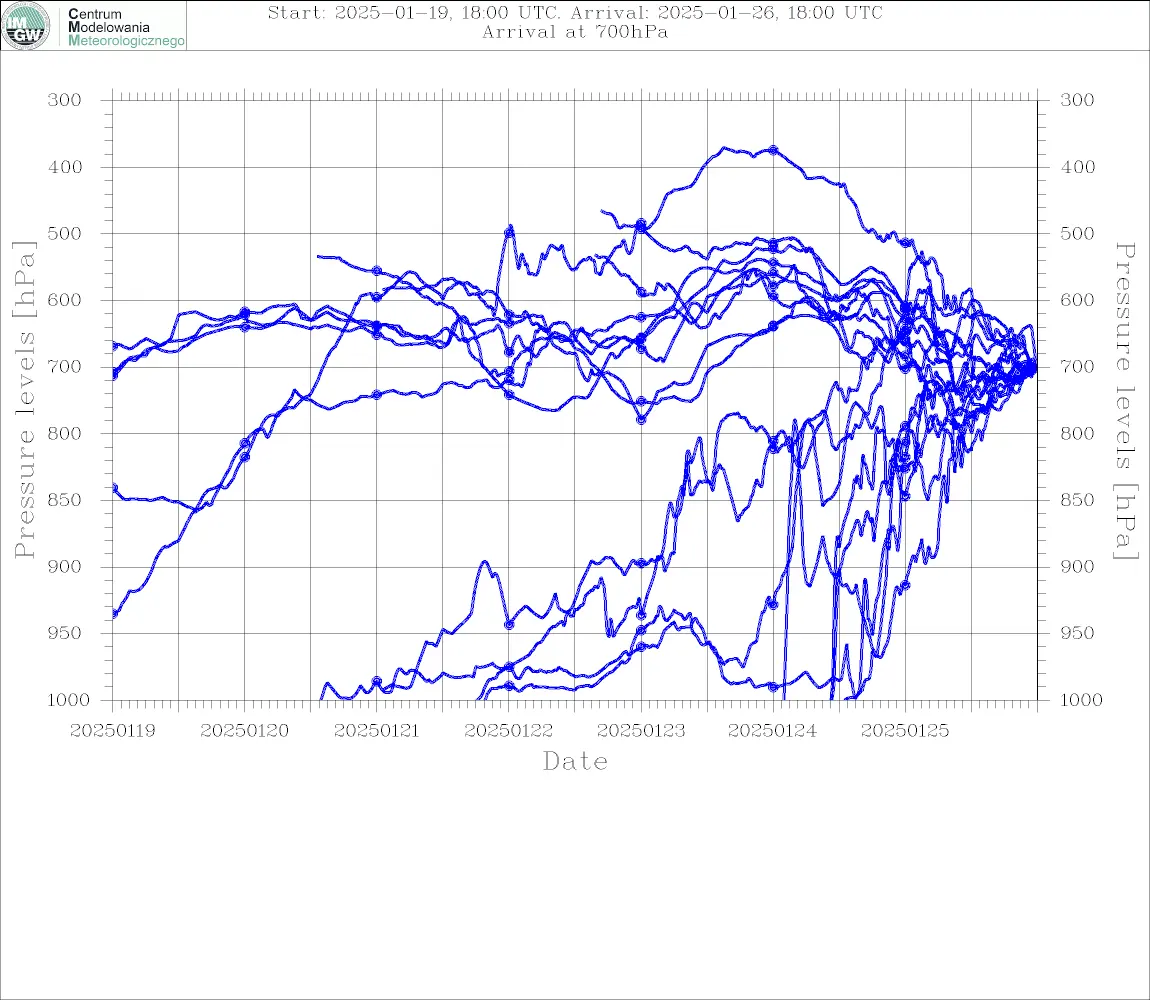This screenshot has width=1150, height=1000.
Task: Click the right 'Pressure levels [hPa]' axis title
Action: [1126, 401]
